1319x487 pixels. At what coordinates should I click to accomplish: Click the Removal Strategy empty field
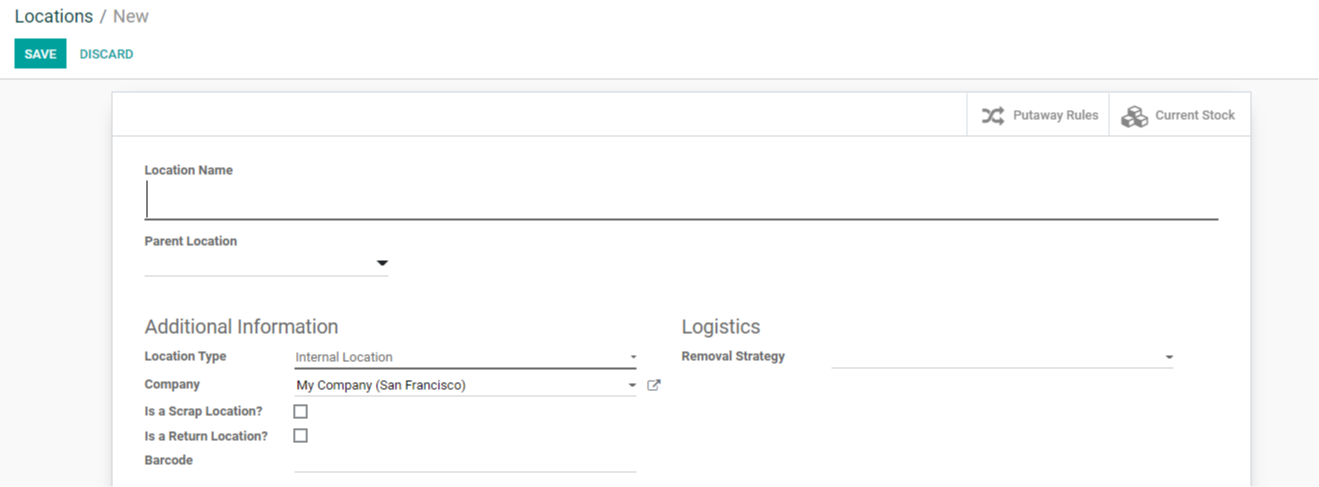click(x=1002, y=357)
